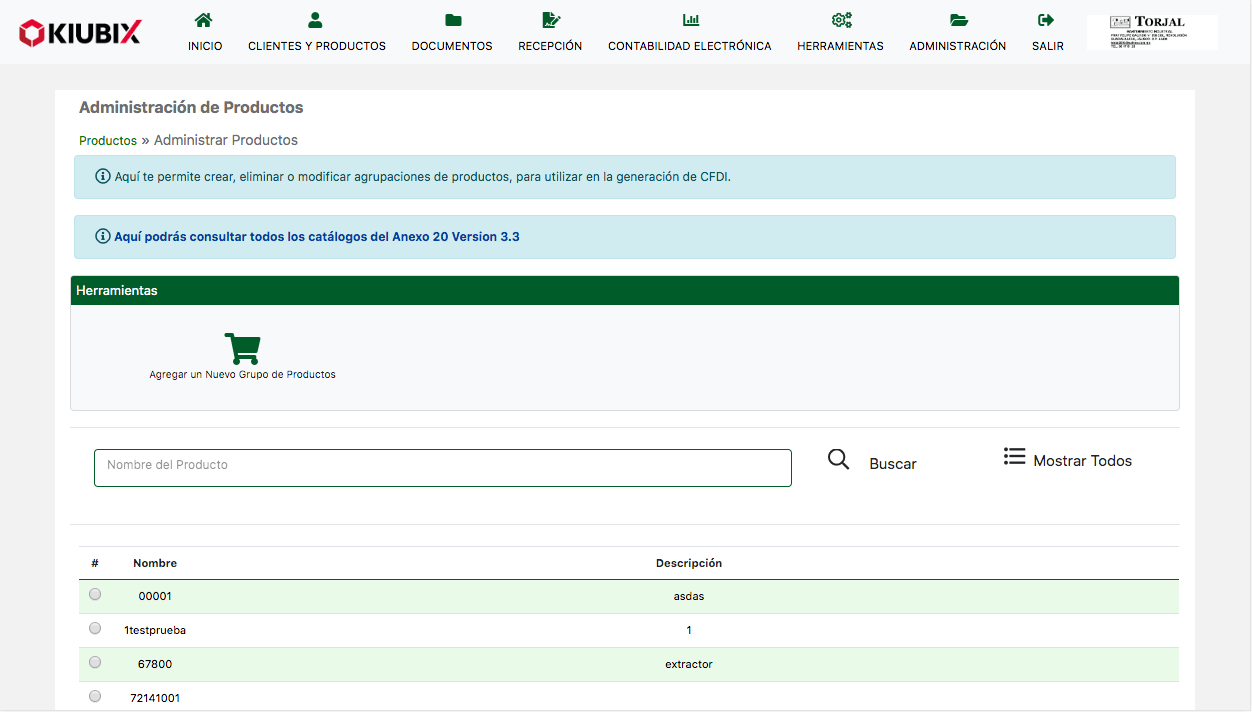1252x712 pixels.
Task: Click the Administración open folder icon
Action: click(958, 20)
